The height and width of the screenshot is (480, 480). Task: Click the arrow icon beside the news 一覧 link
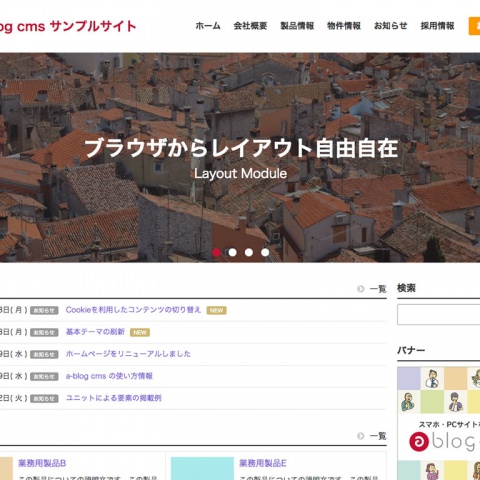pyautogui.click(x=360, y=289)
